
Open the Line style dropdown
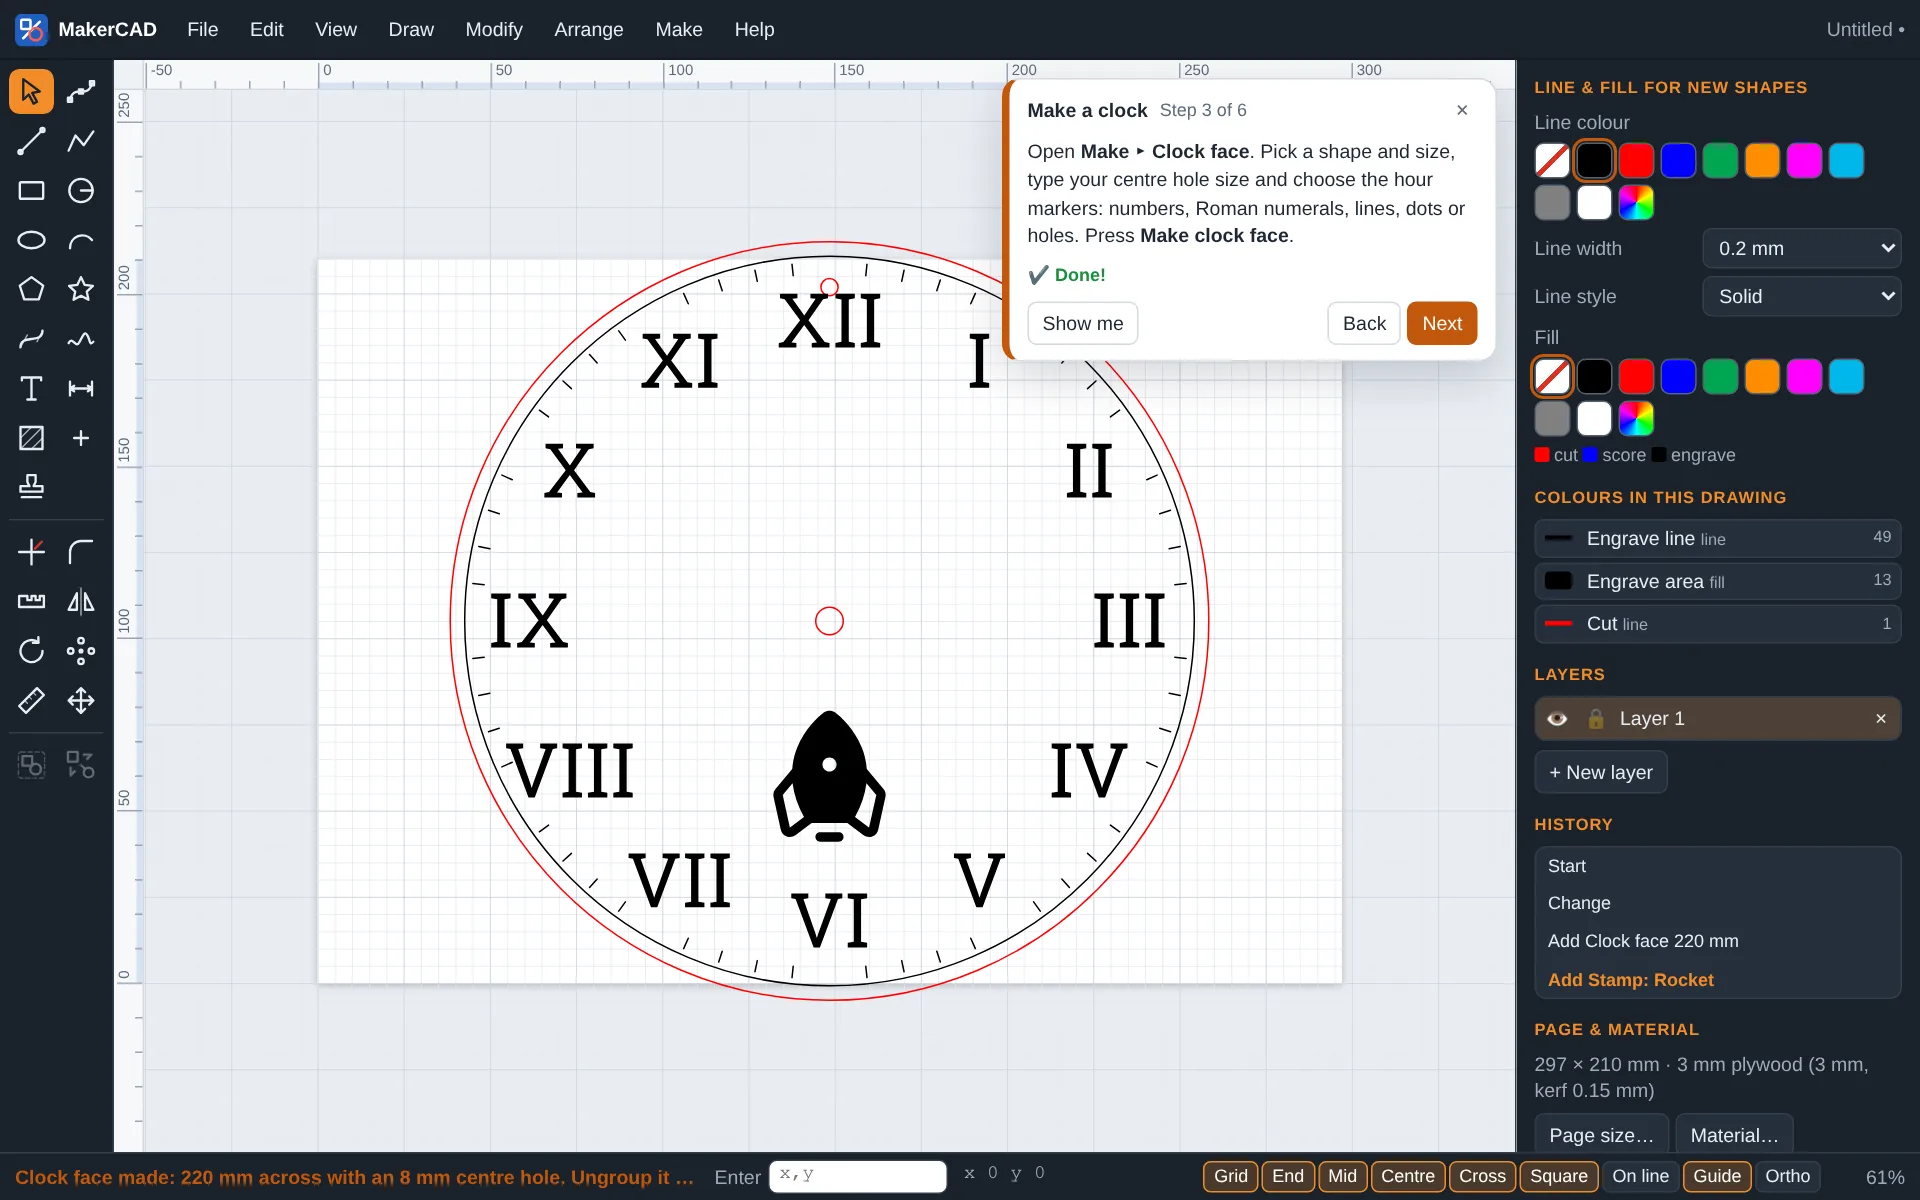(1801, 296)
